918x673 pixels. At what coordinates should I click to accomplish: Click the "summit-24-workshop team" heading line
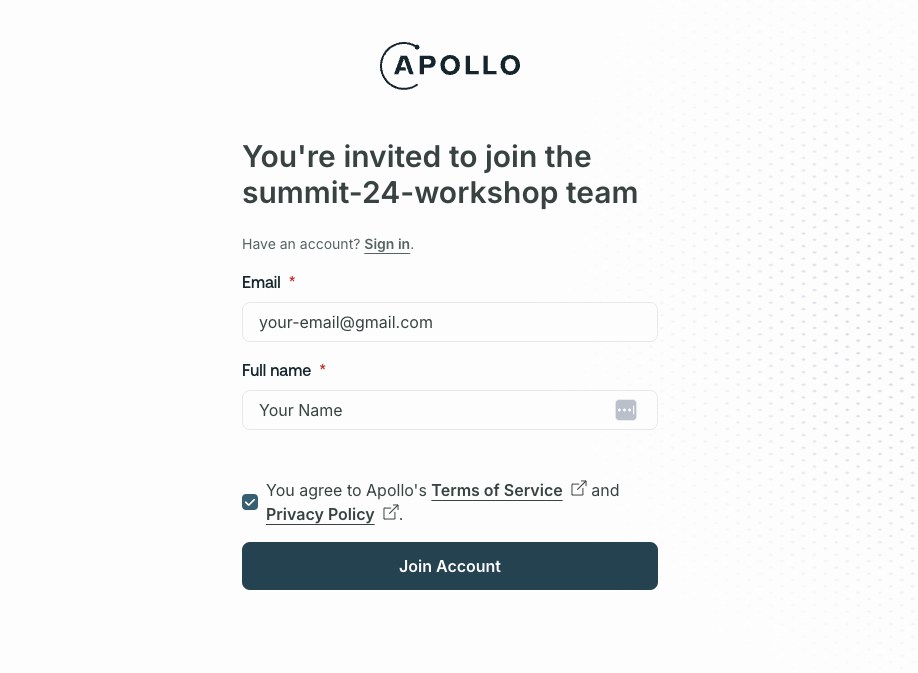[440, 193]
